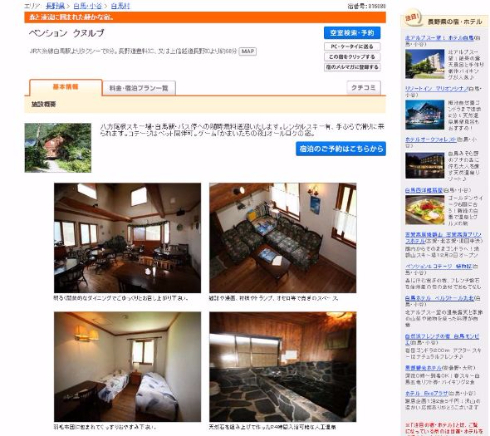This screenshot has height=436, width=490.
Task: Follow the 長野県 breadcrumb link
Action: [x=55, y=6]
